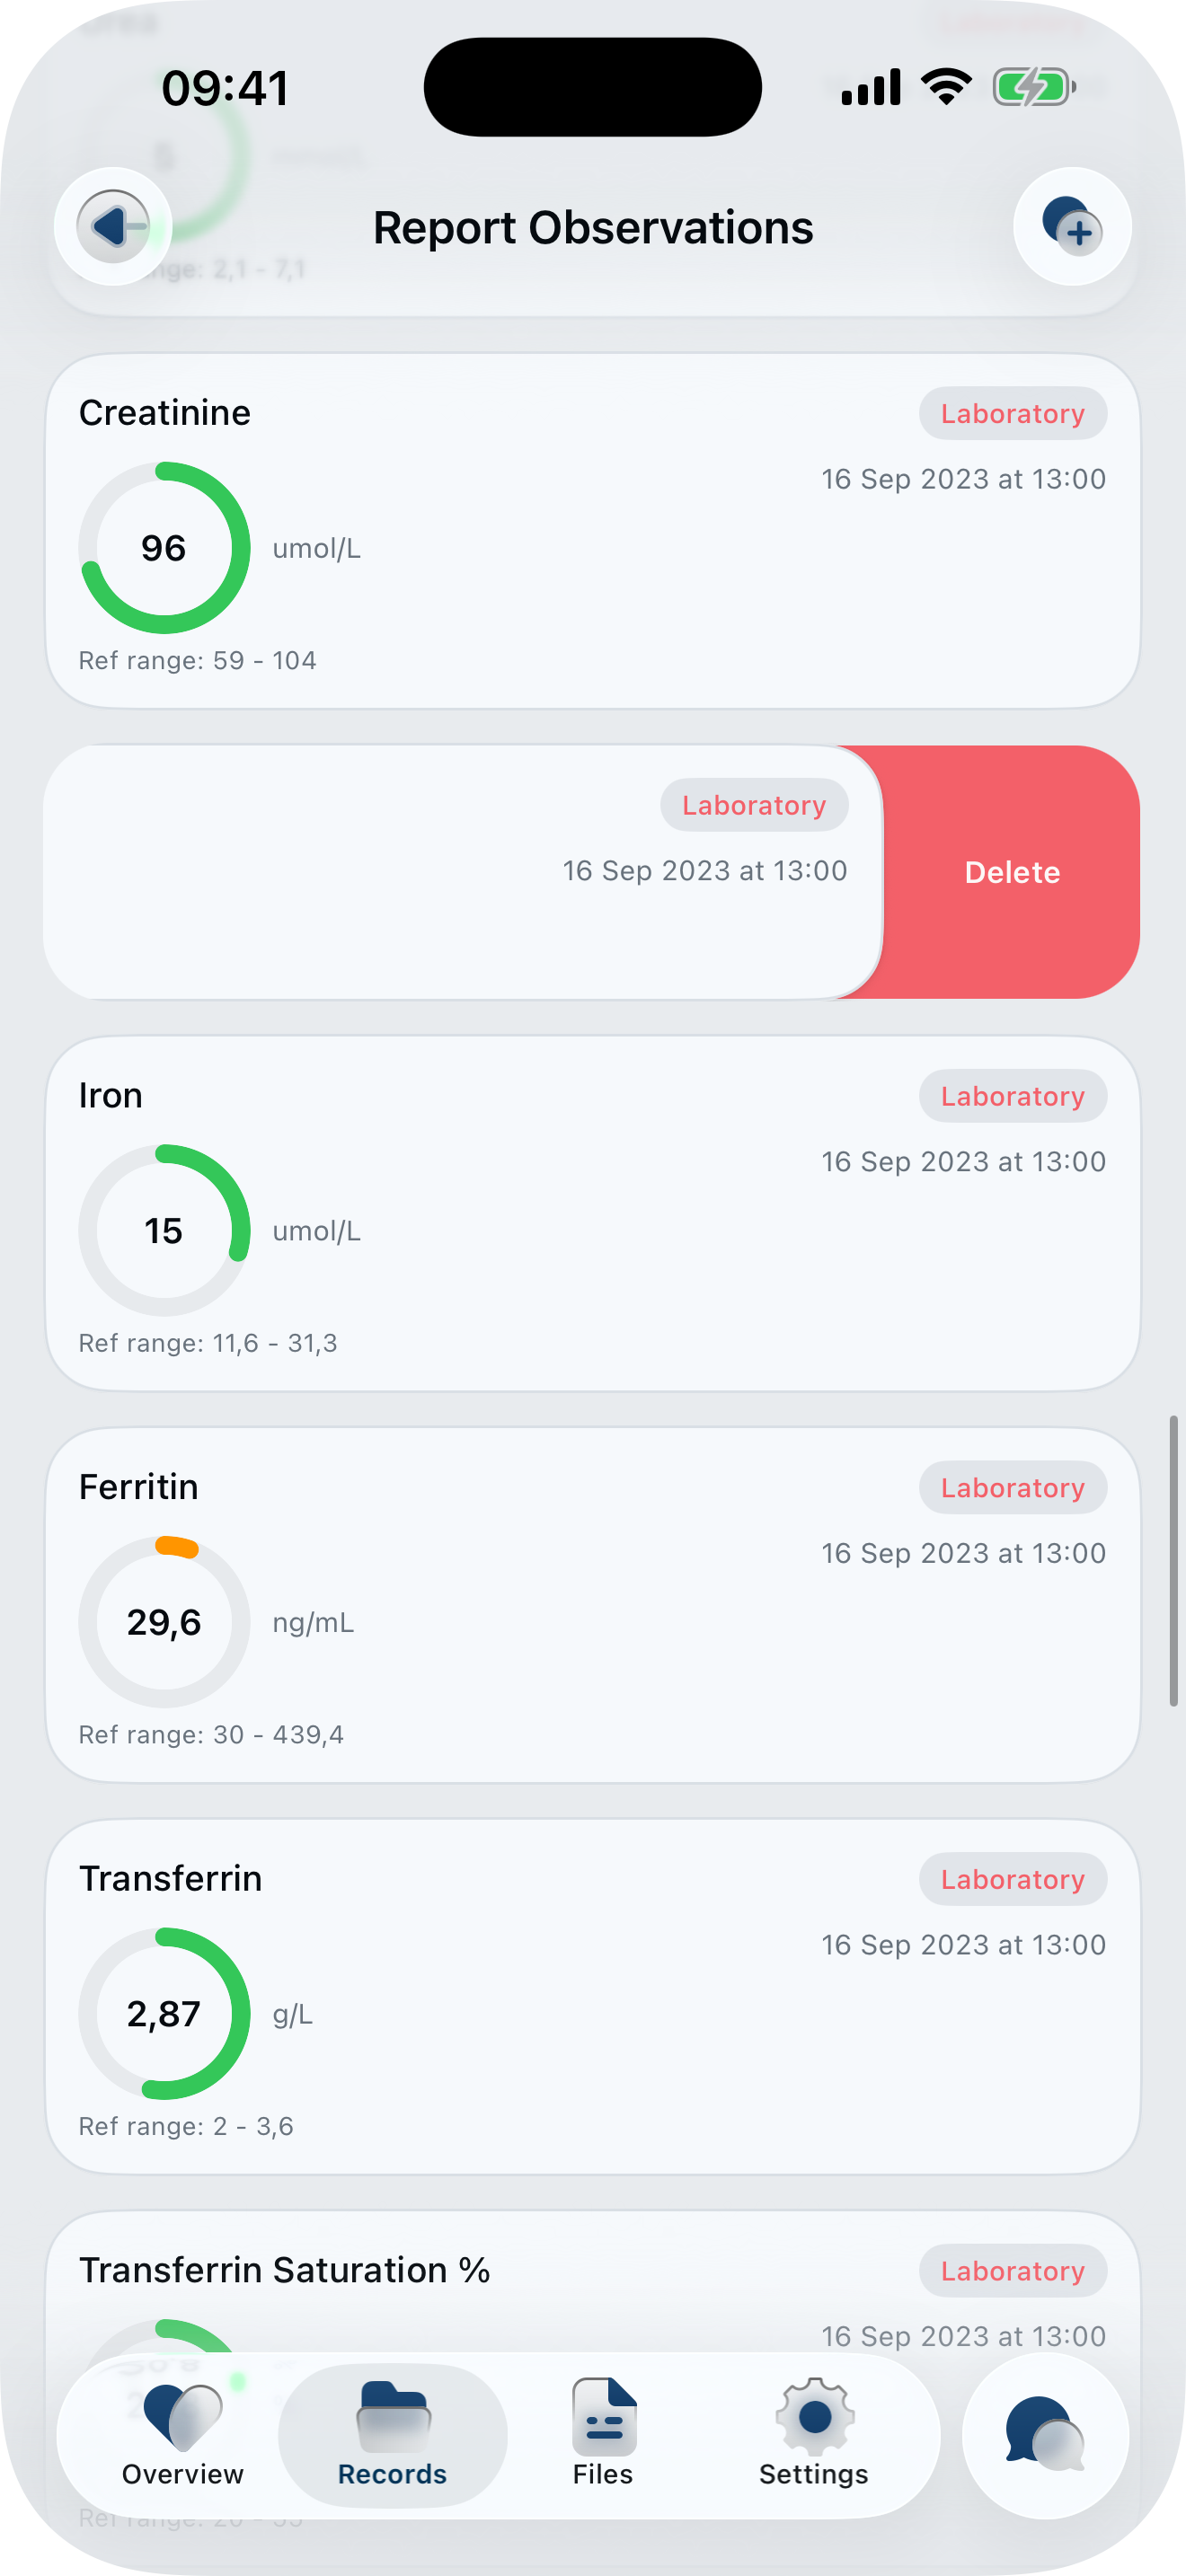Open the Iron observation title
The height and width of the screenshot is (2576, 1186).
(x=111, y=1096)
